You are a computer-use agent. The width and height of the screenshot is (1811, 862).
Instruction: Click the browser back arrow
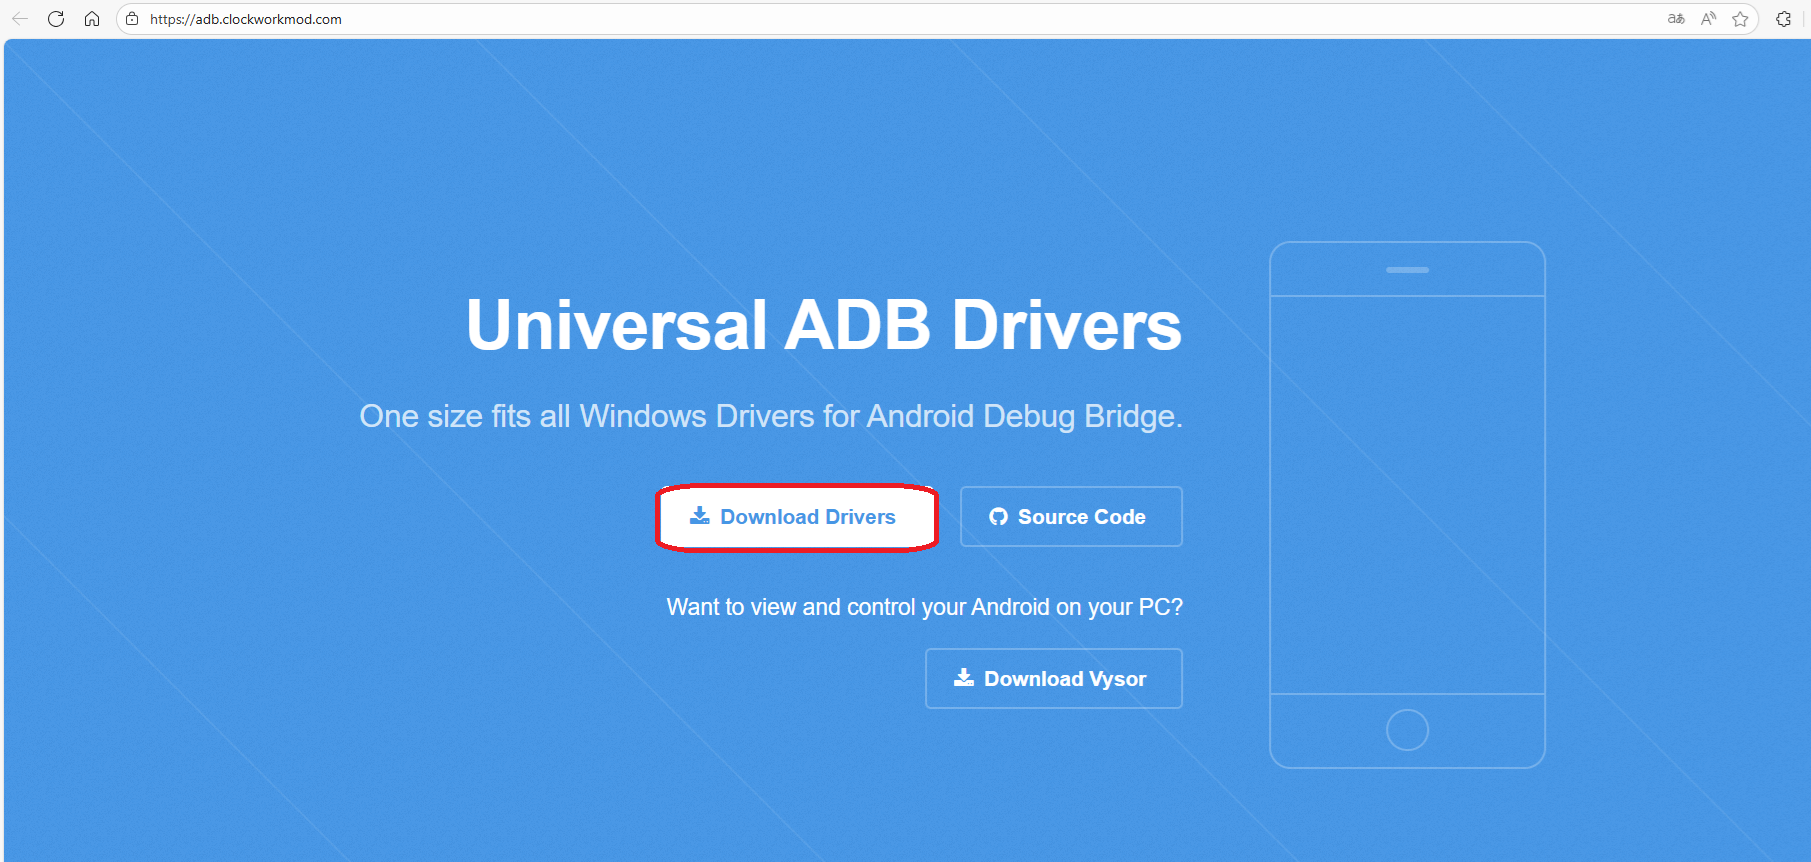[20, 19]
